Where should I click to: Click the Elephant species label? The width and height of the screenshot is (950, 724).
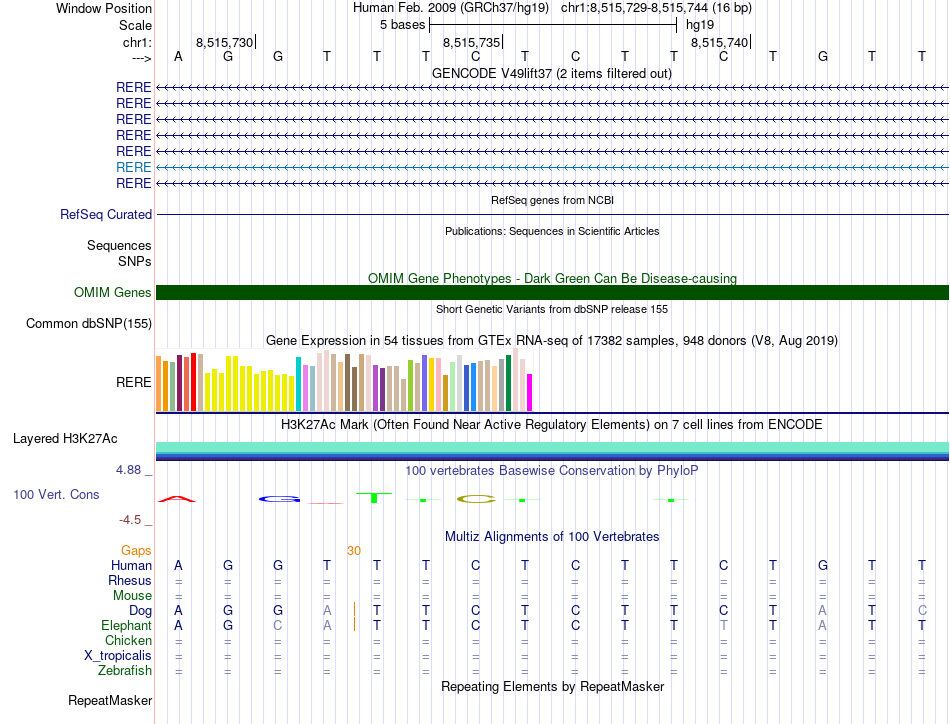pos(127,625)
